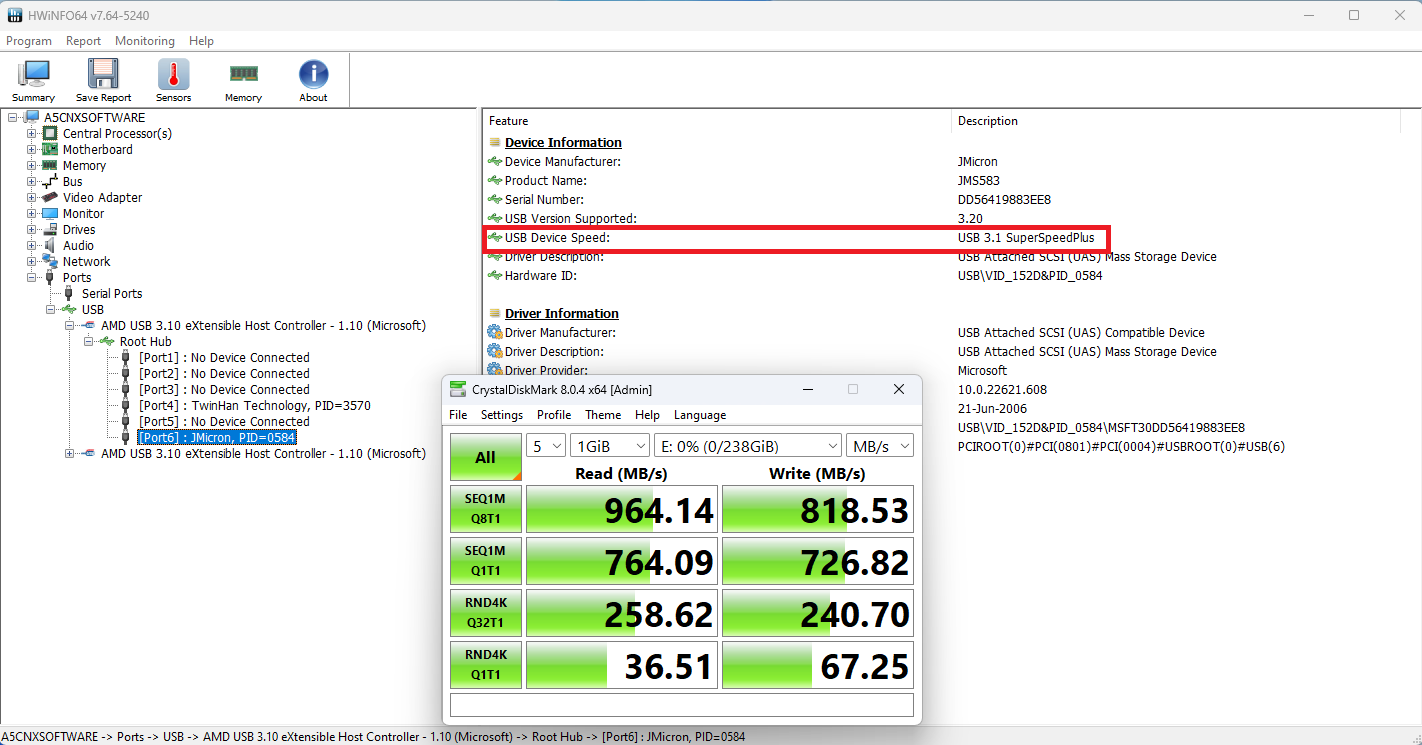Collapse the Ports tree node
The height and width of the screenshot is (745, 1422).
coord(32,277)
